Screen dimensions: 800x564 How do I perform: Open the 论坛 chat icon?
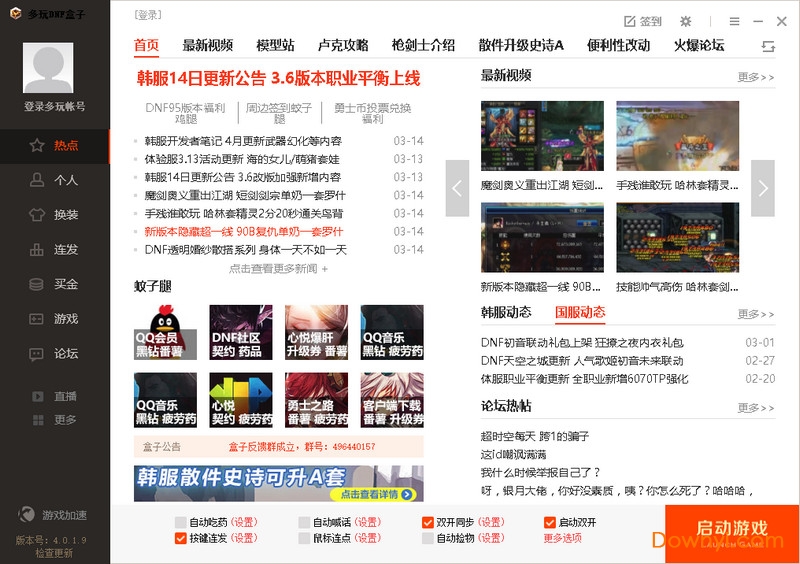[37, 354]
